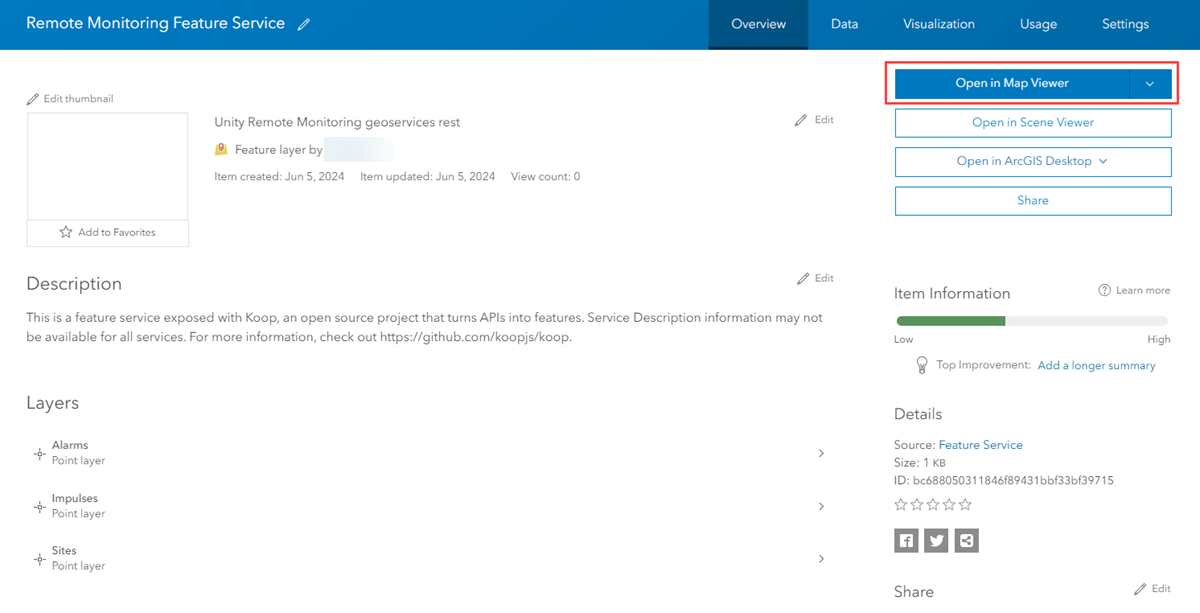Click the Learn more help icon

(1104, 290)
